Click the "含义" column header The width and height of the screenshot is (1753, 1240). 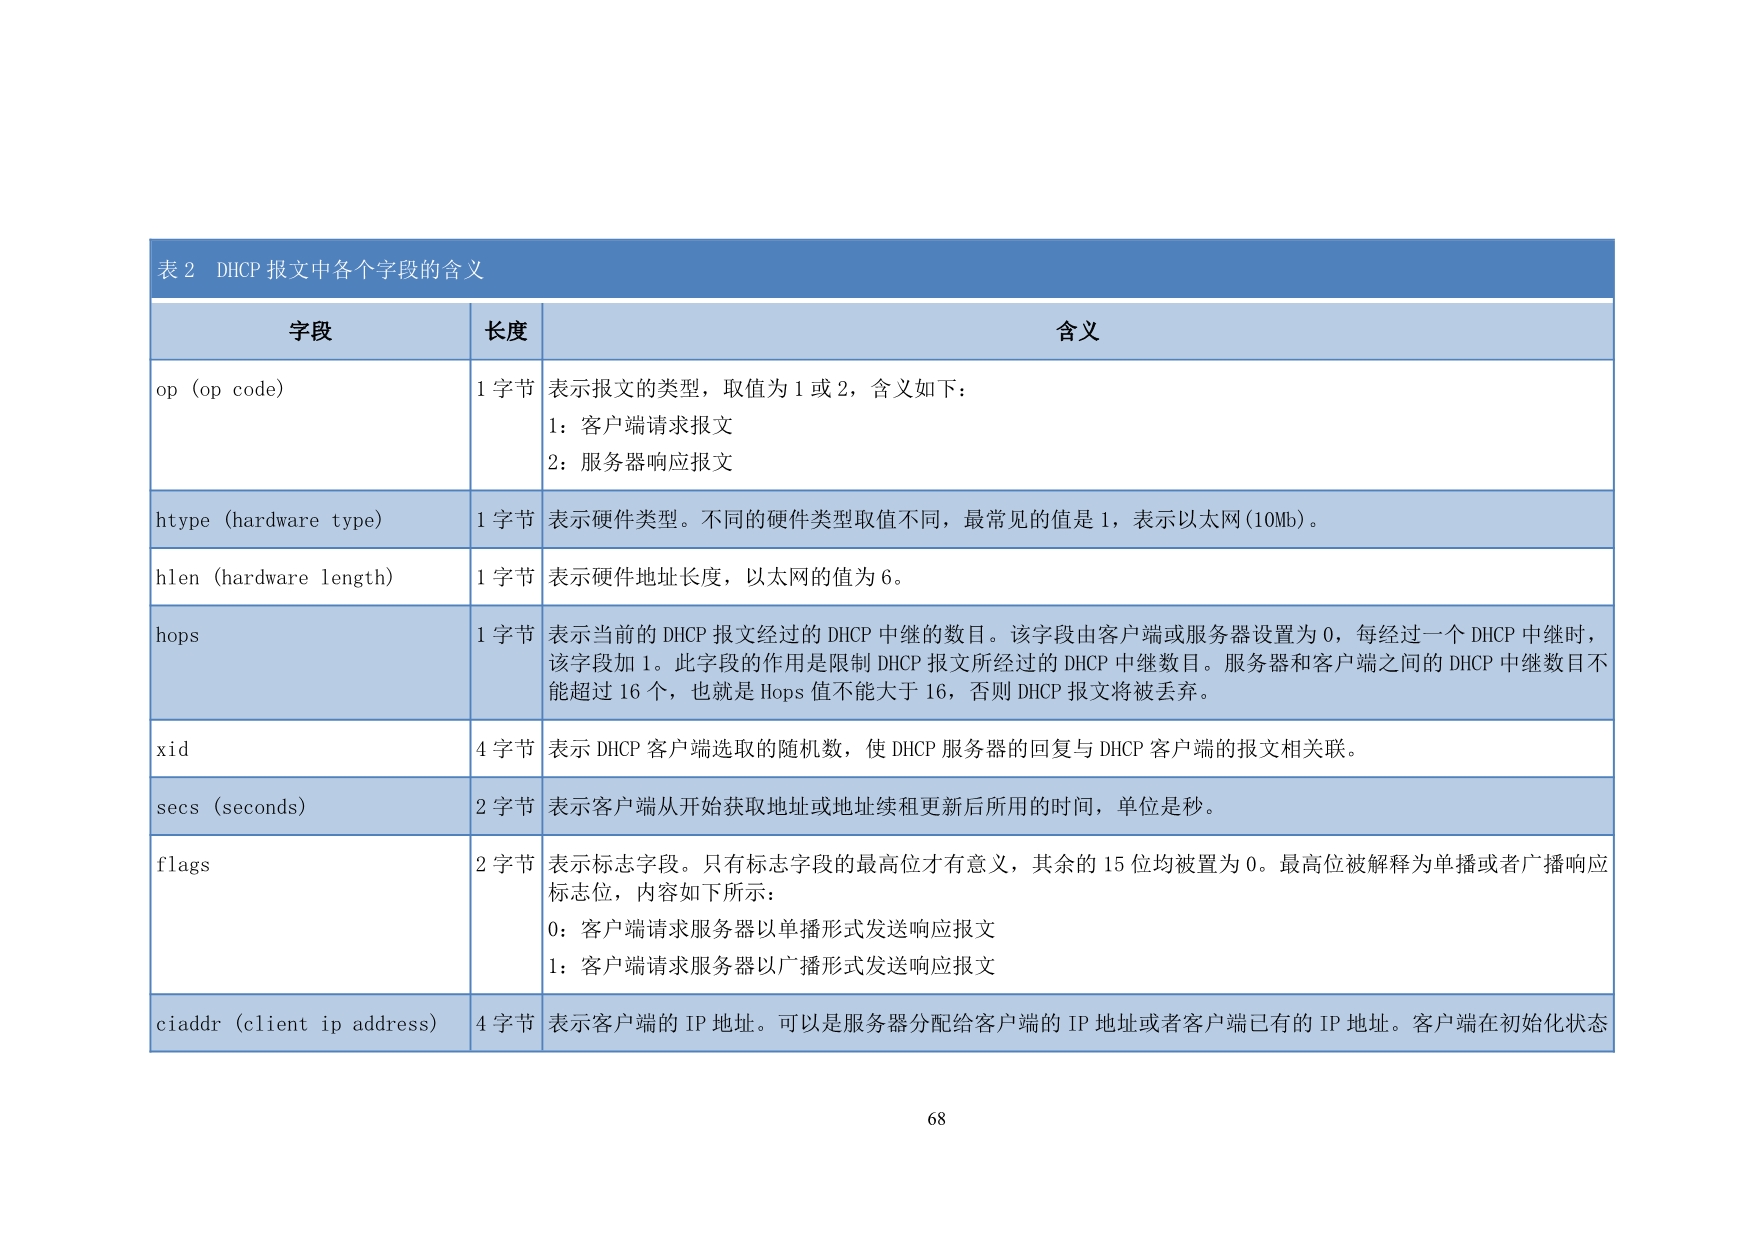coord(1077,331)
